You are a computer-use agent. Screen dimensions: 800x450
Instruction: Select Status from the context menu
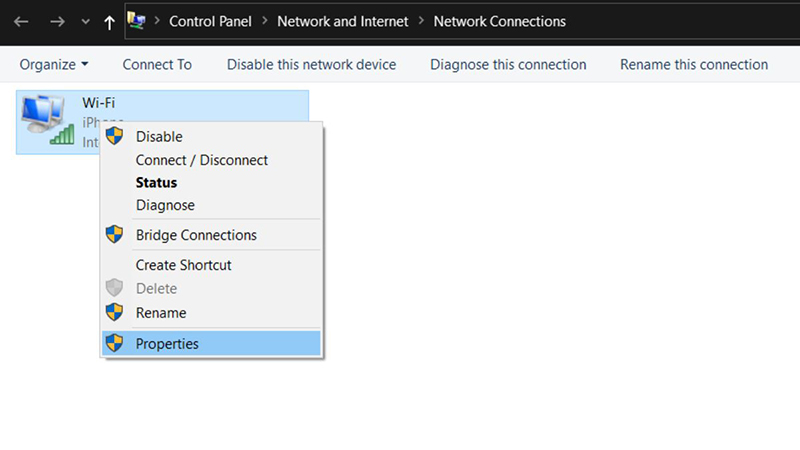point(156,183)
